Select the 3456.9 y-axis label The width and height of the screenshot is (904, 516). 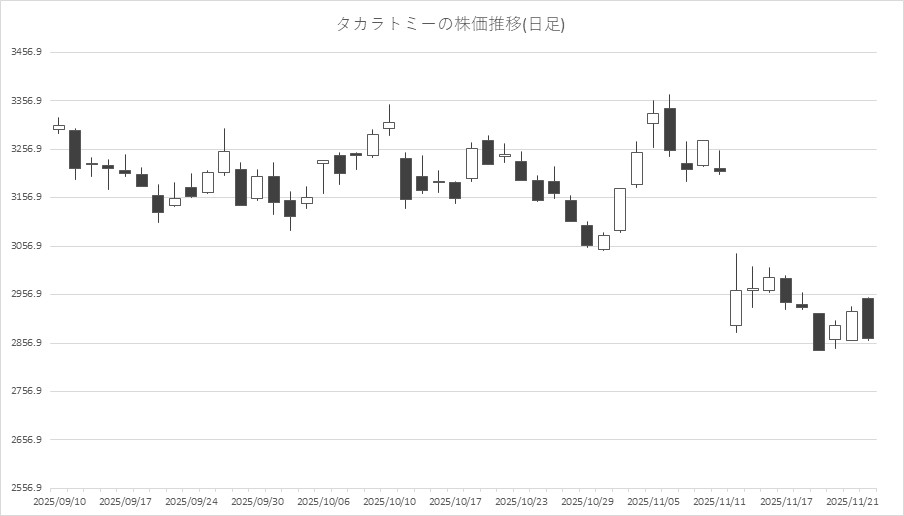26,52
